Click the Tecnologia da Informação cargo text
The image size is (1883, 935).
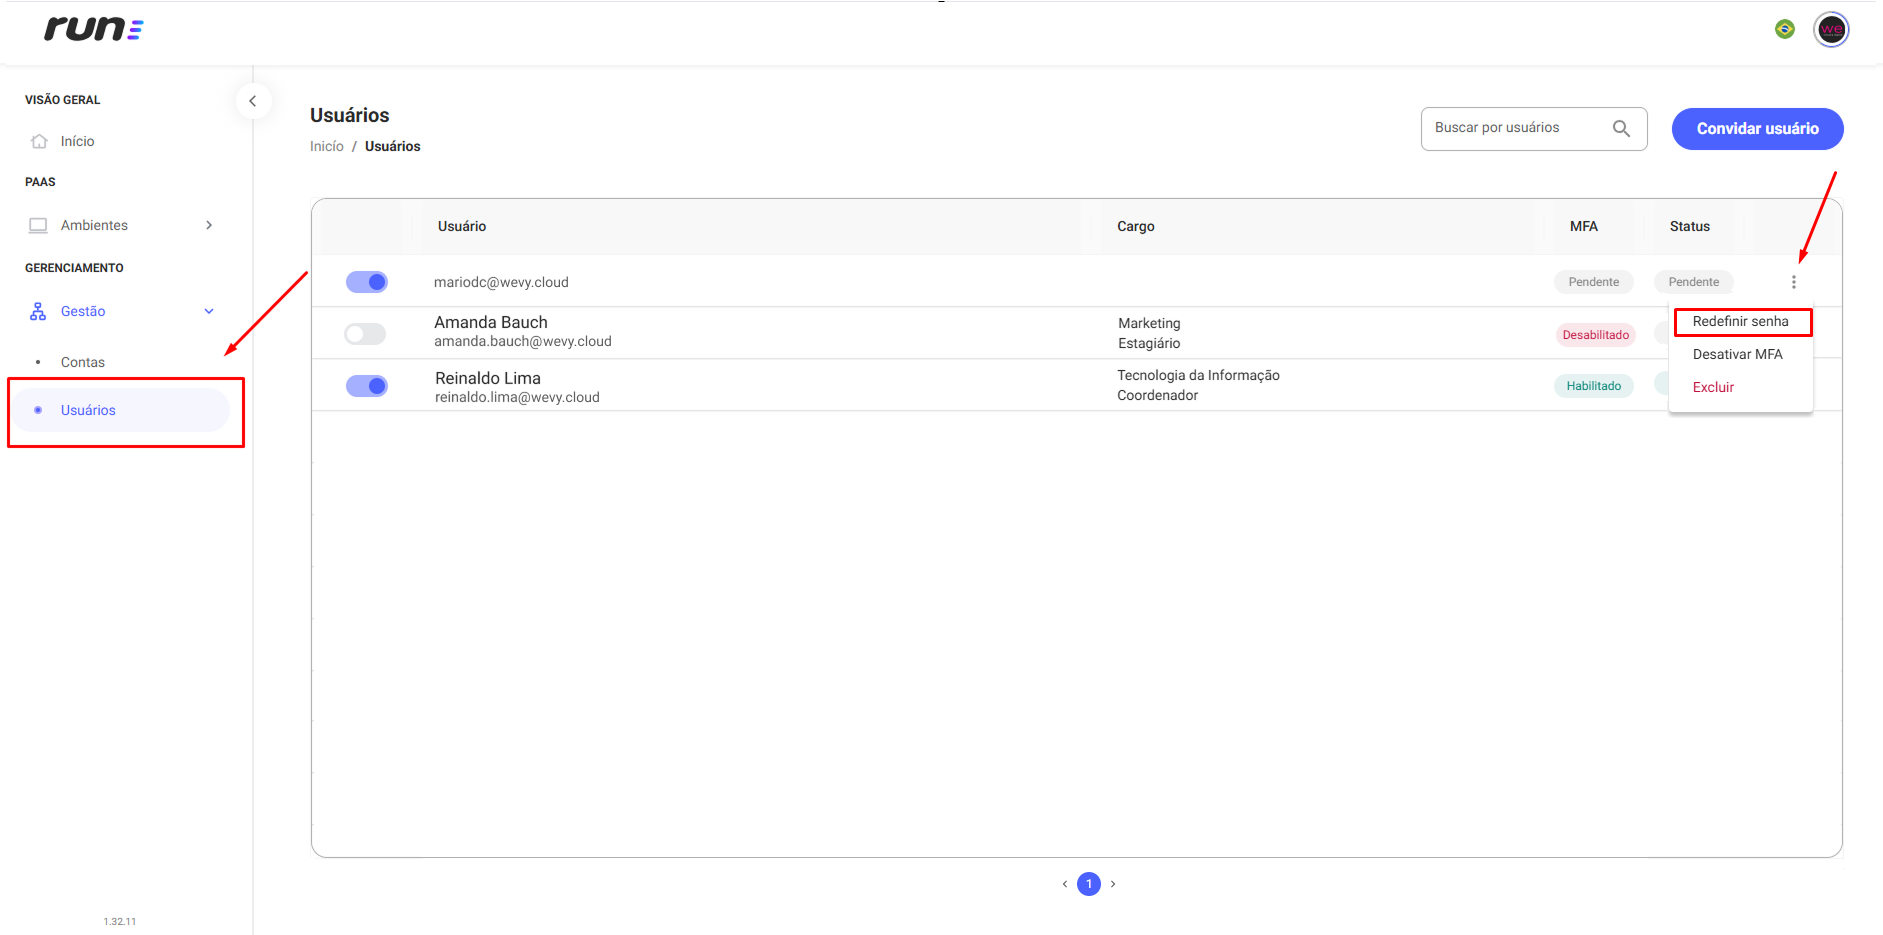1198,375
